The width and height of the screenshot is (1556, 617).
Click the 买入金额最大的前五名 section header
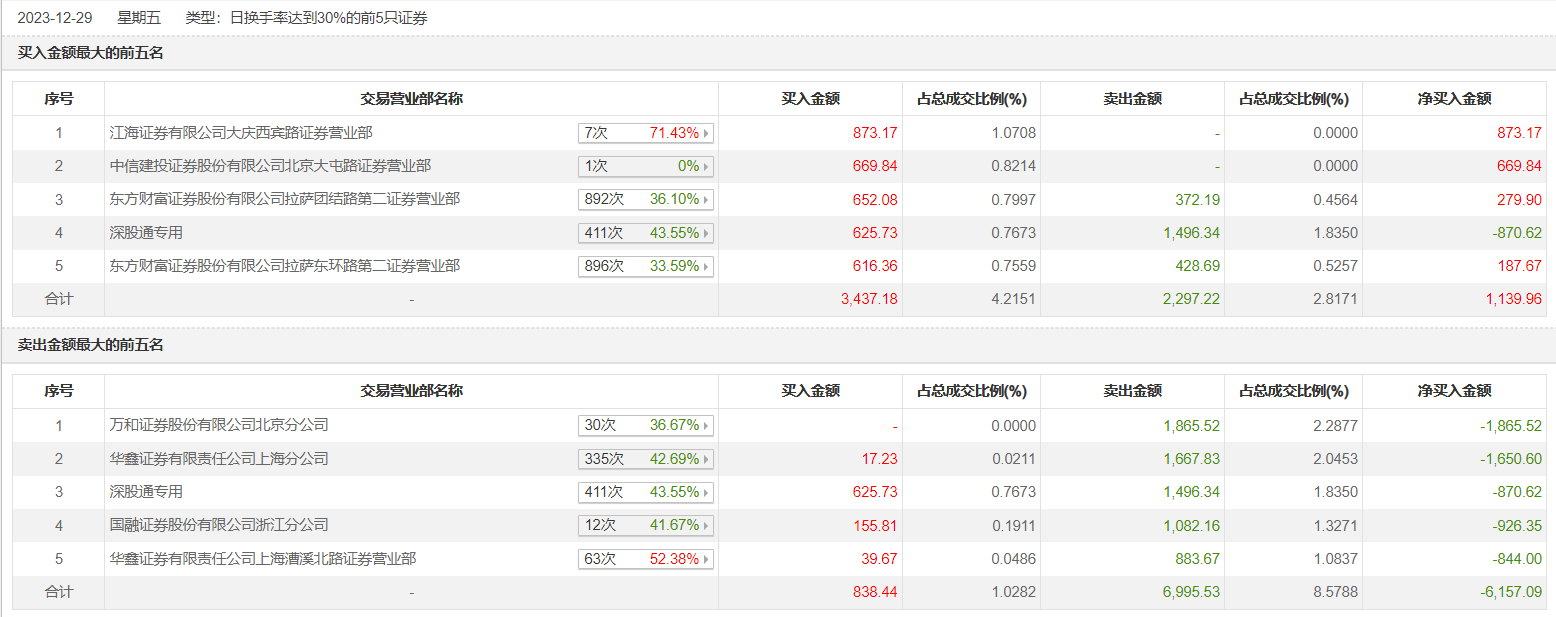coord(90,53)
